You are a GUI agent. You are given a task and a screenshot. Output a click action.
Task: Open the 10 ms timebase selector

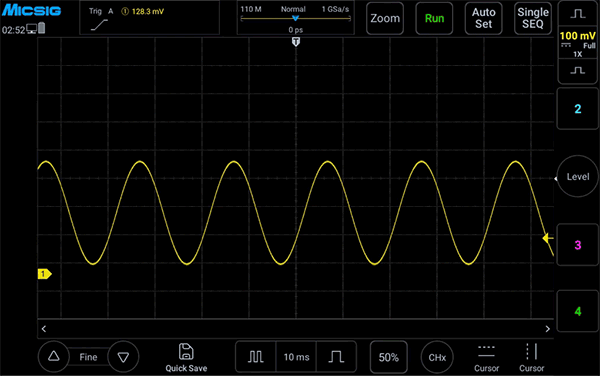(296, 357)
